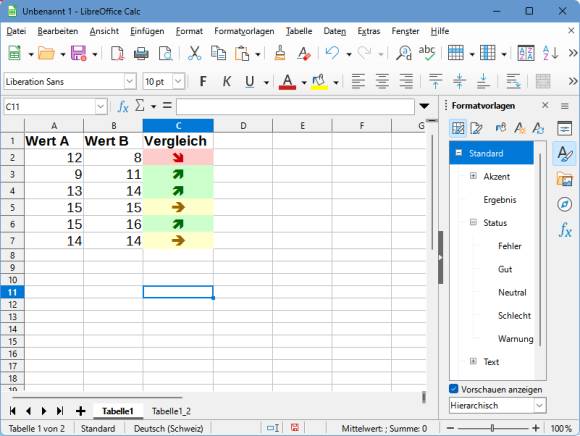Click the Cut scissors icon
The width and height of the screenshot is (580, 436).
click(x=194, y=54)
